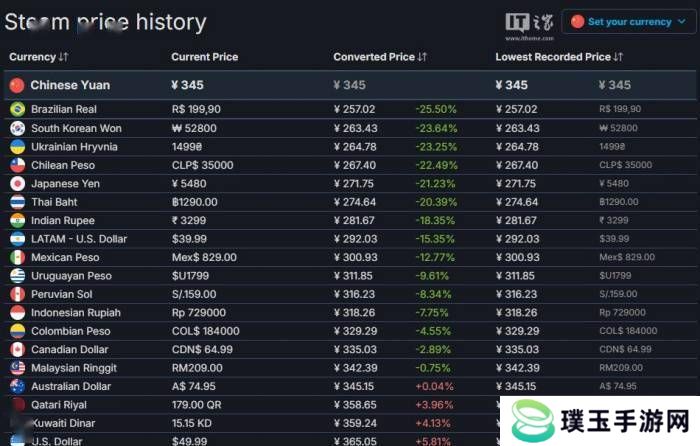Click the A$ 74.95 current price

pos(194,387)
